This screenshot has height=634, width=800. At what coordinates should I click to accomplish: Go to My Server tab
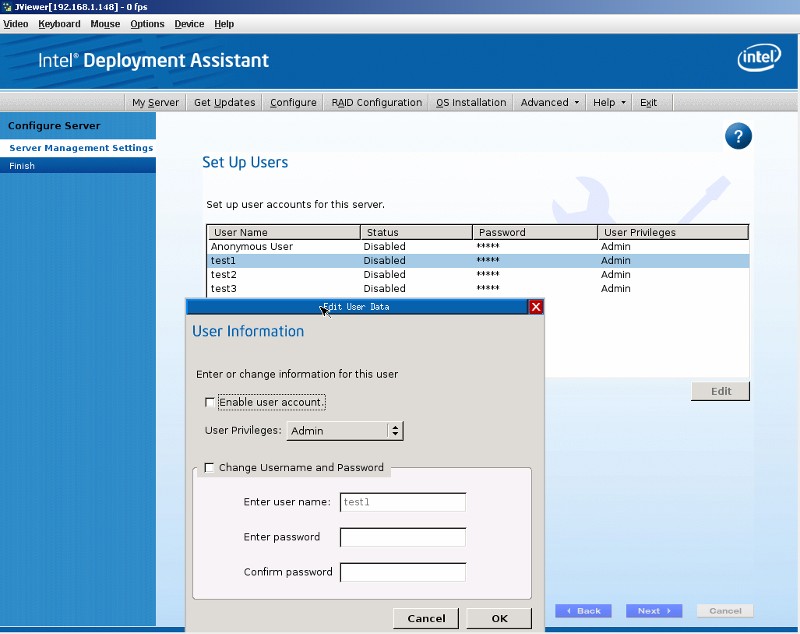pyautogui.click(x=156, y=103)
